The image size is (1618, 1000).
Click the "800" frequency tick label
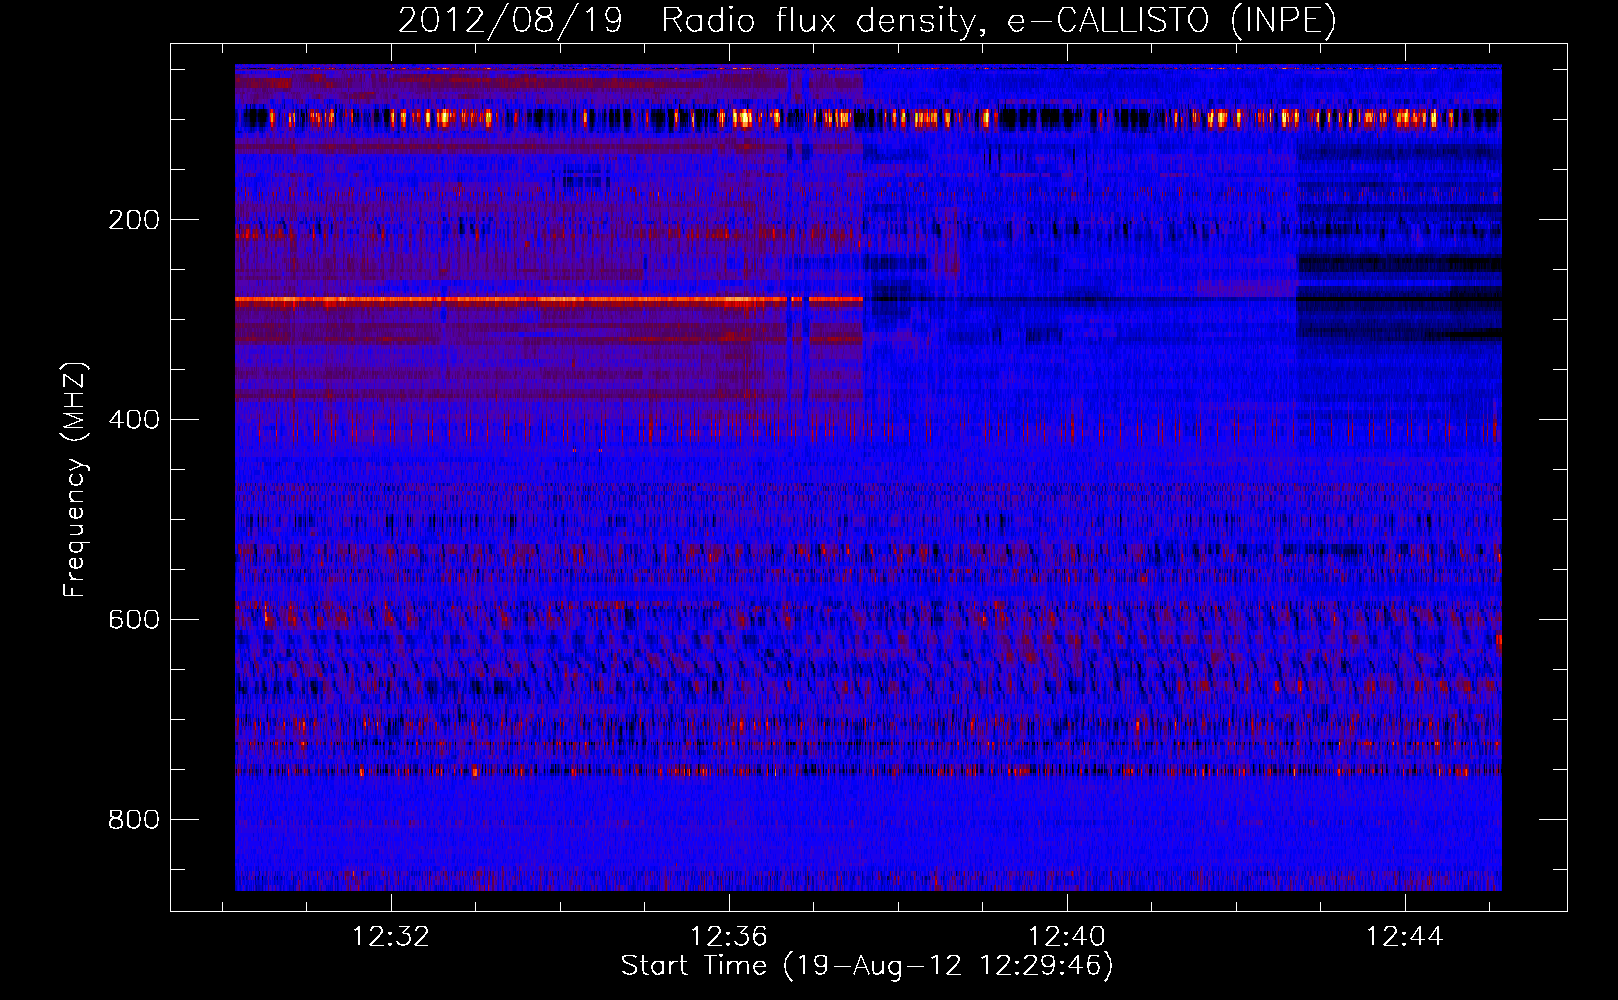pos(134,820)
